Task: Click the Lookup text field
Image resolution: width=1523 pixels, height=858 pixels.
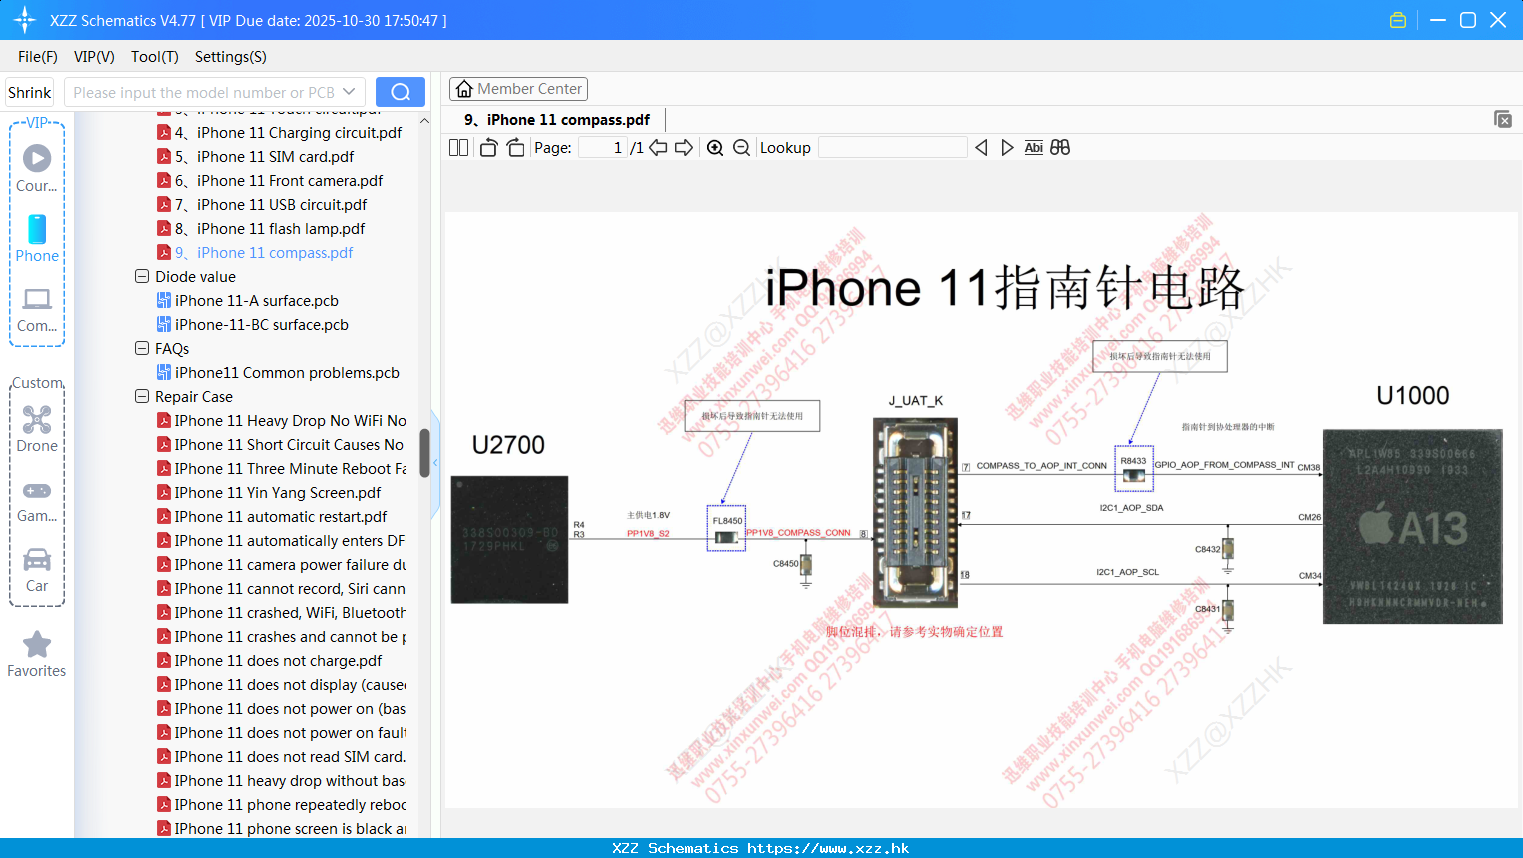Action: point(893,147)
